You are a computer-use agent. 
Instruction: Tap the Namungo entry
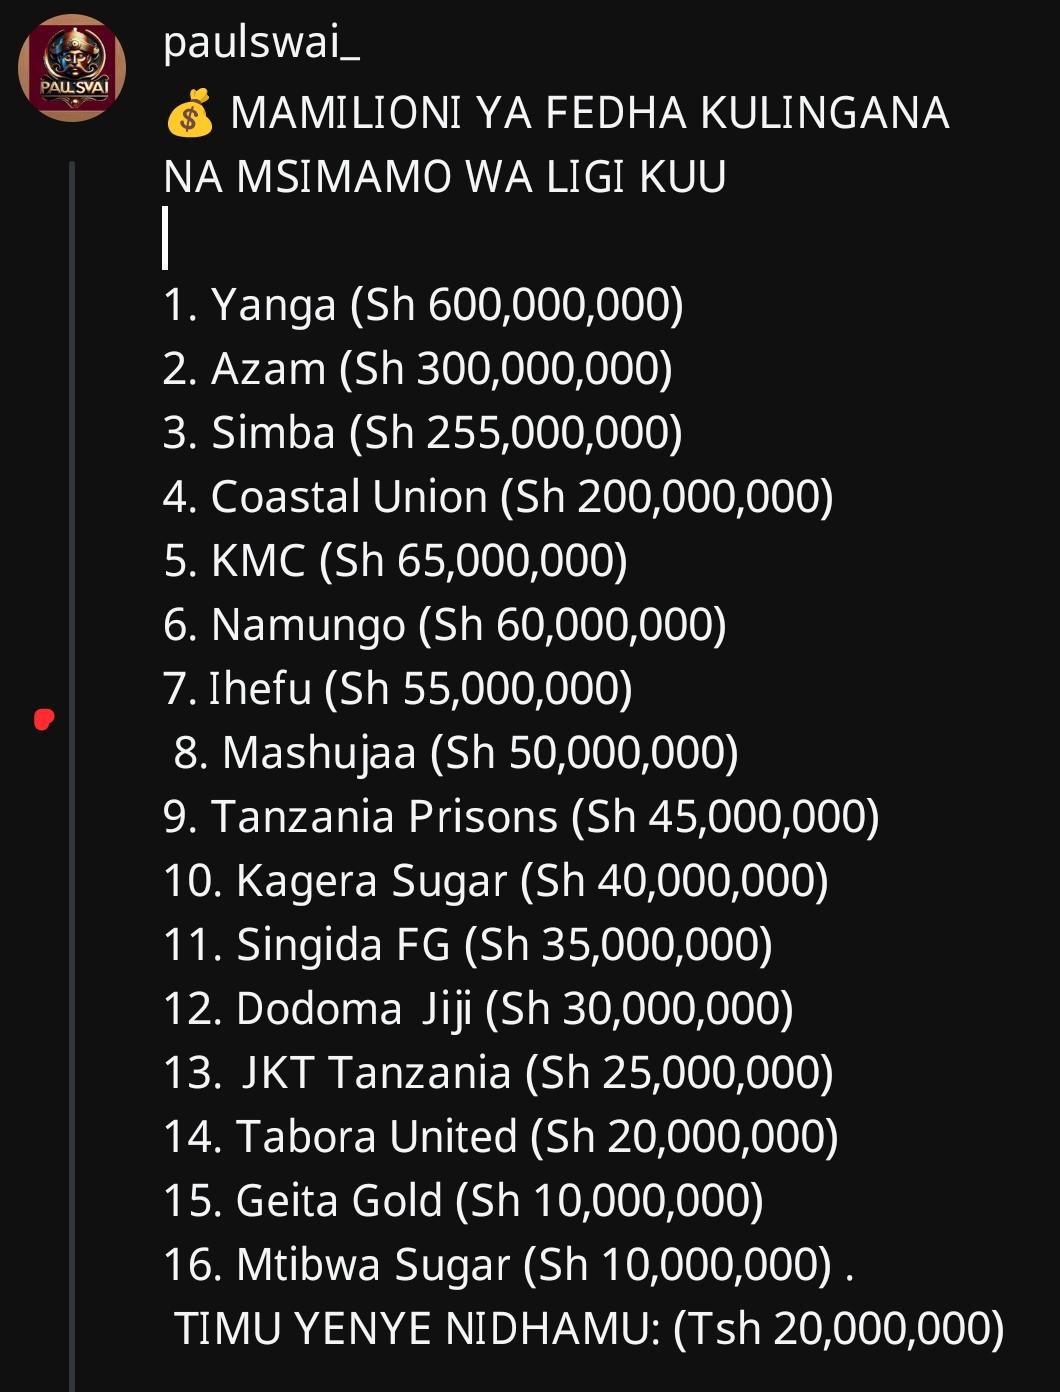[445, 625]
